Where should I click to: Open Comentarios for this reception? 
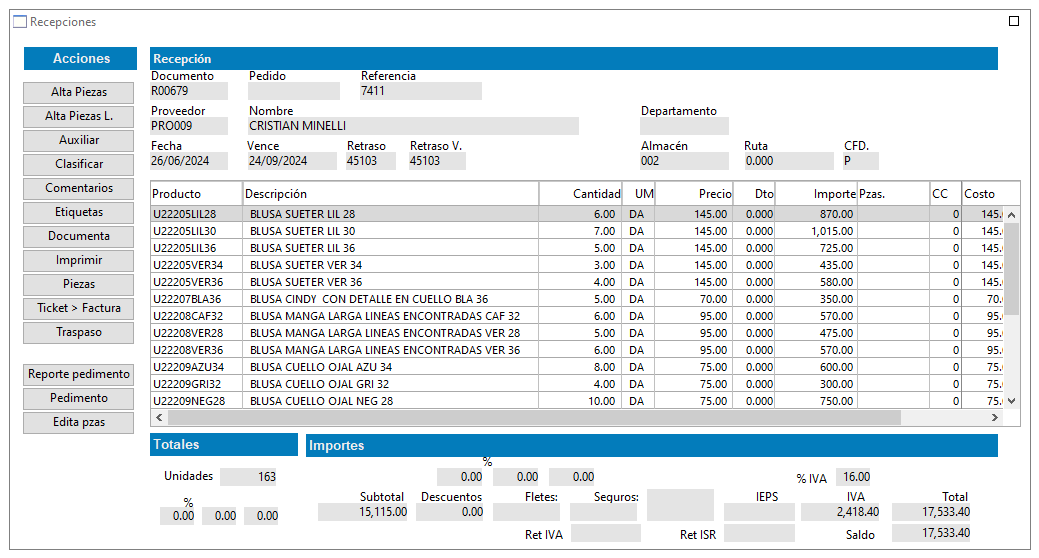tap(79, 188)
